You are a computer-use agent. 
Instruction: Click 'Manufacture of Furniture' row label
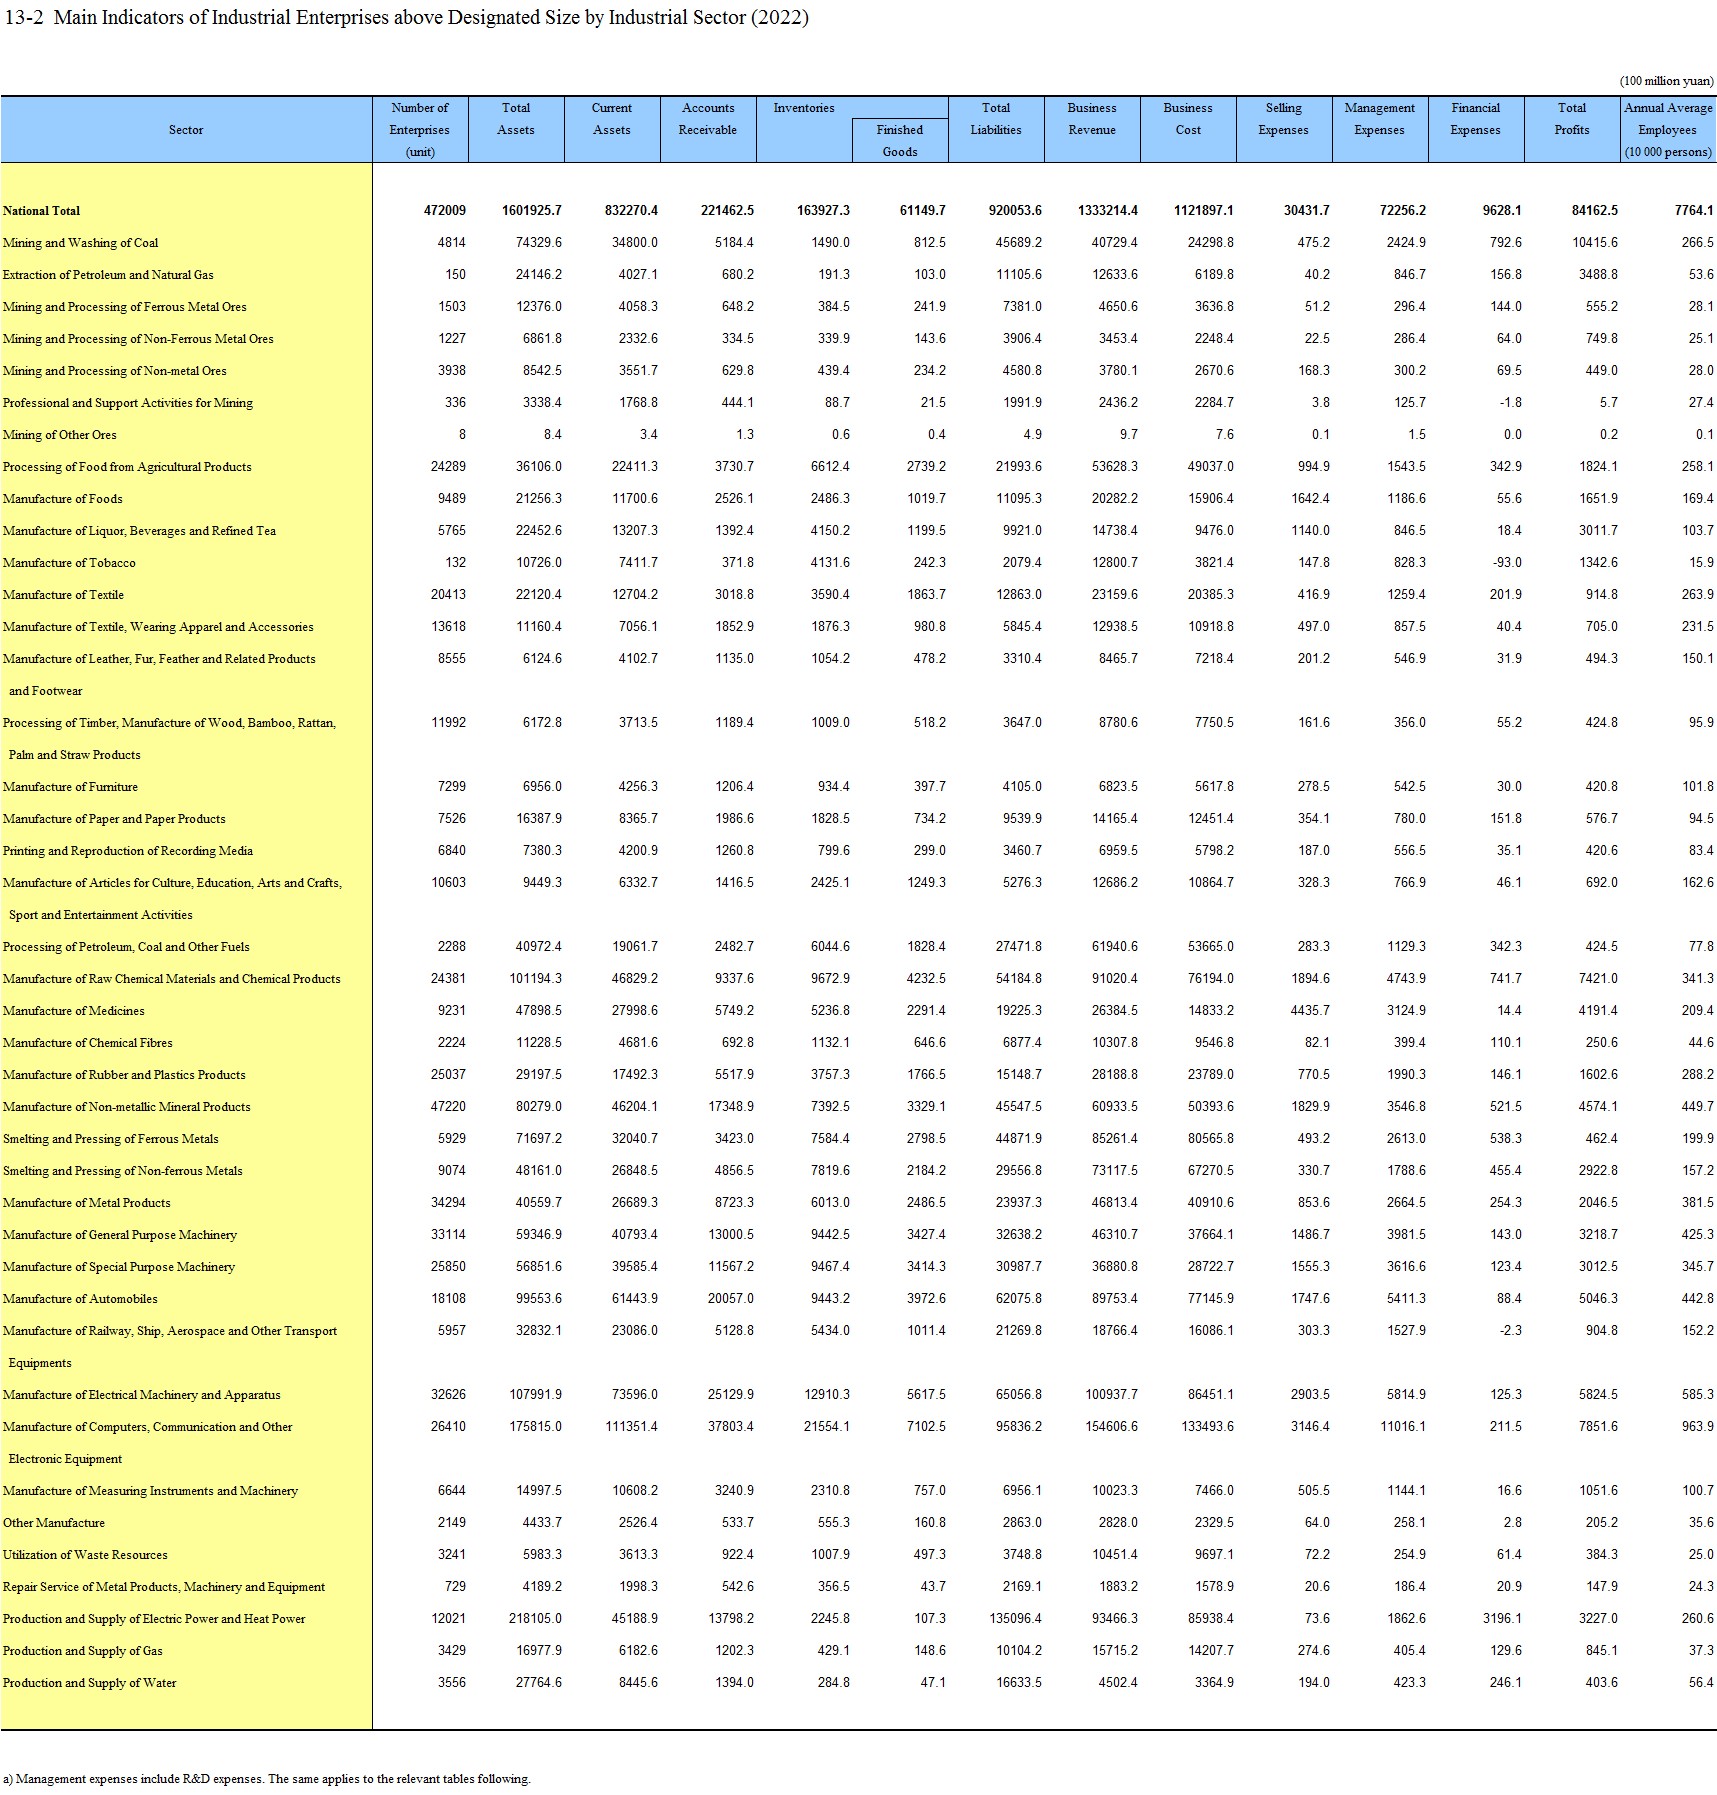pos(71,787)
